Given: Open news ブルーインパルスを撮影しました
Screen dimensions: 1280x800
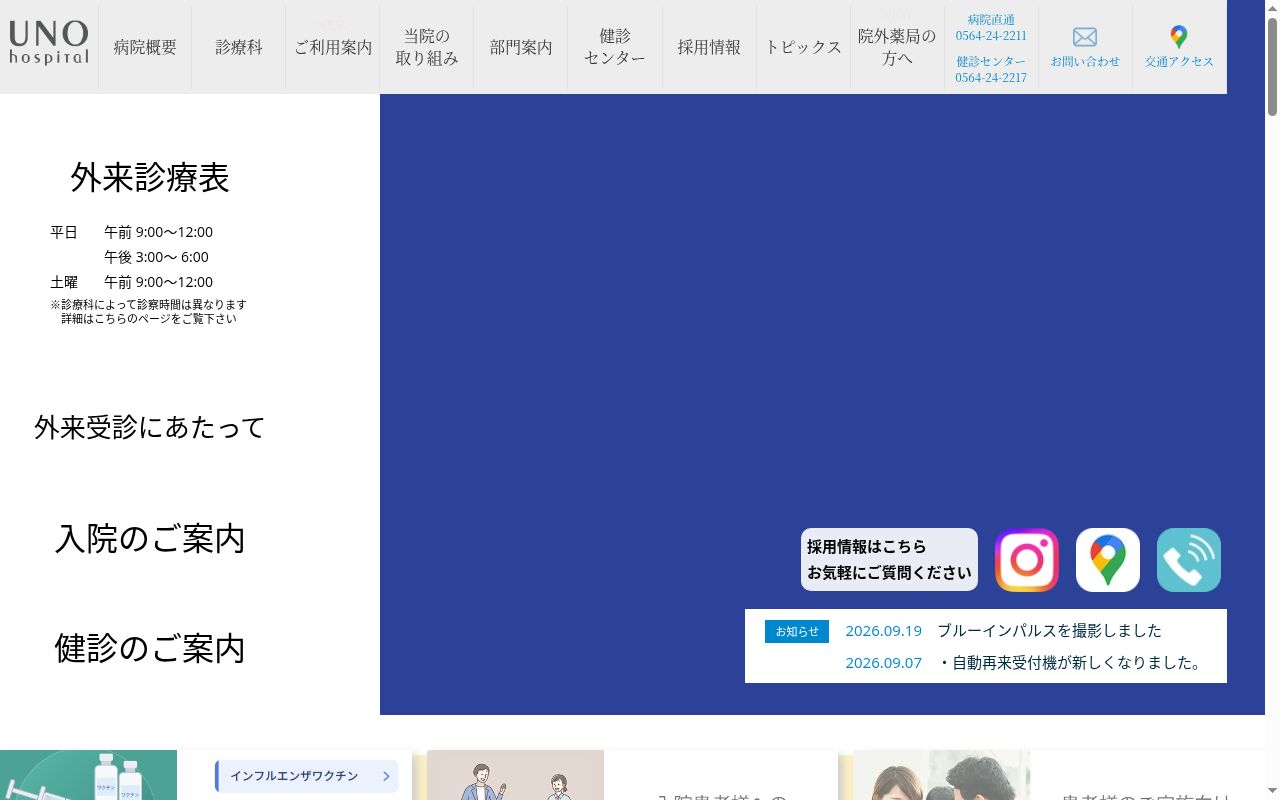Looking at the screenshot, I should point(1049,631).
